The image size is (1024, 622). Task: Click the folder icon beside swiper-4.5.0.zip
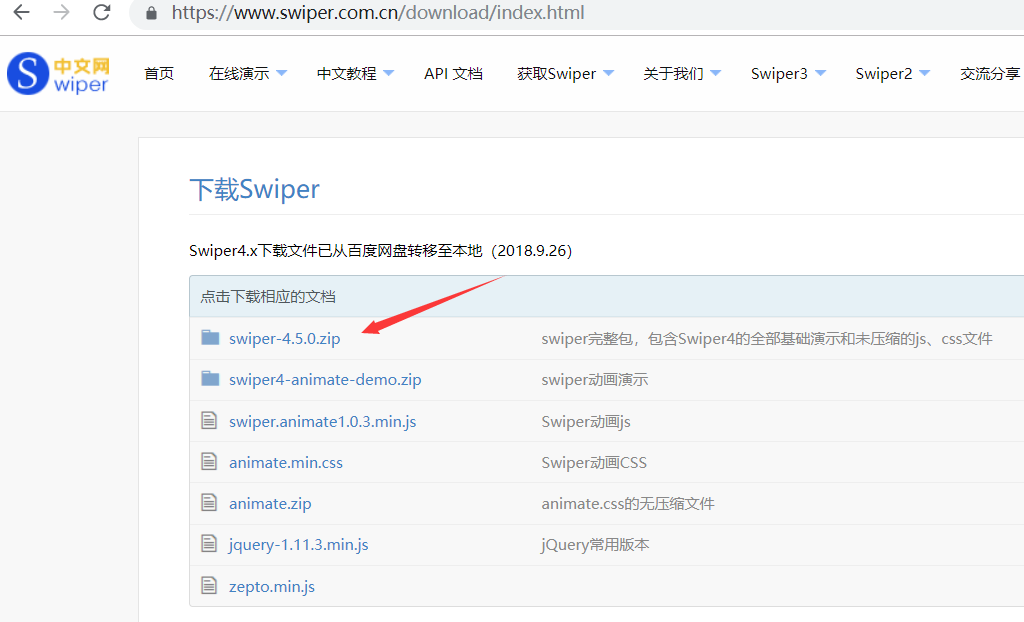pyautogui.click(x=210, y=338)
